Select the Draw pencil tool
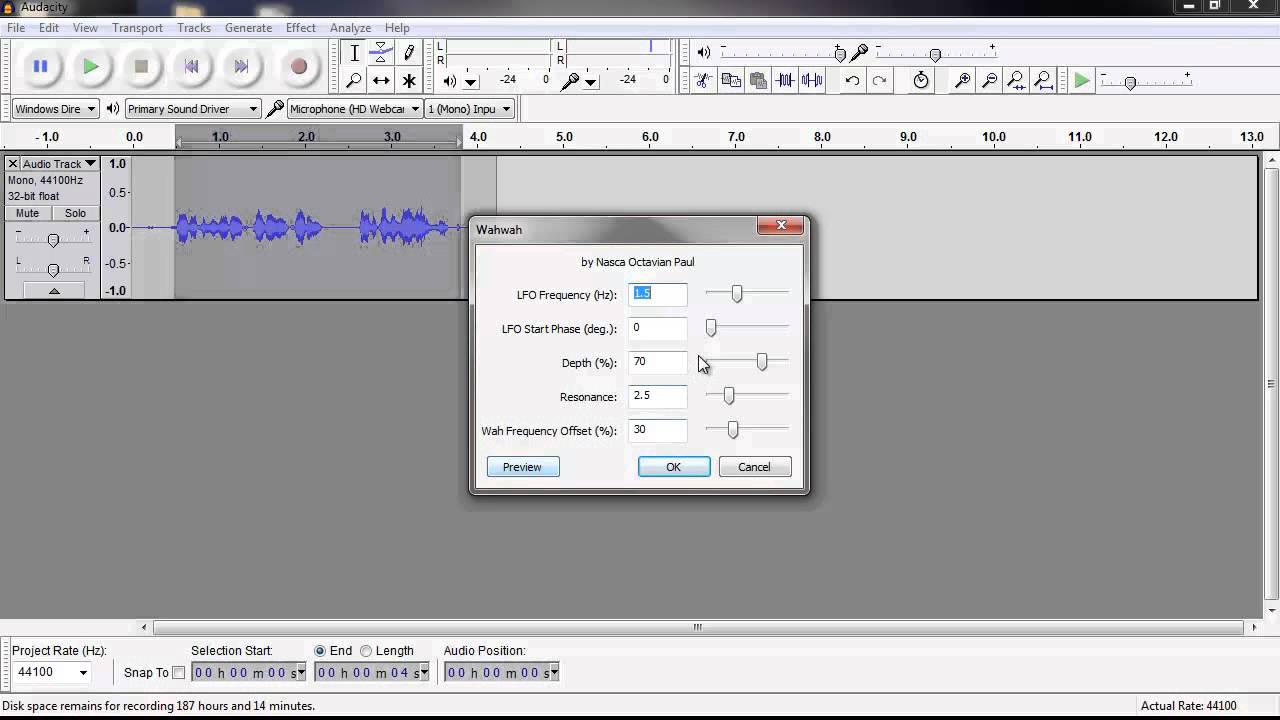This screenshot has width=1280, height=720. click(408, 53)
